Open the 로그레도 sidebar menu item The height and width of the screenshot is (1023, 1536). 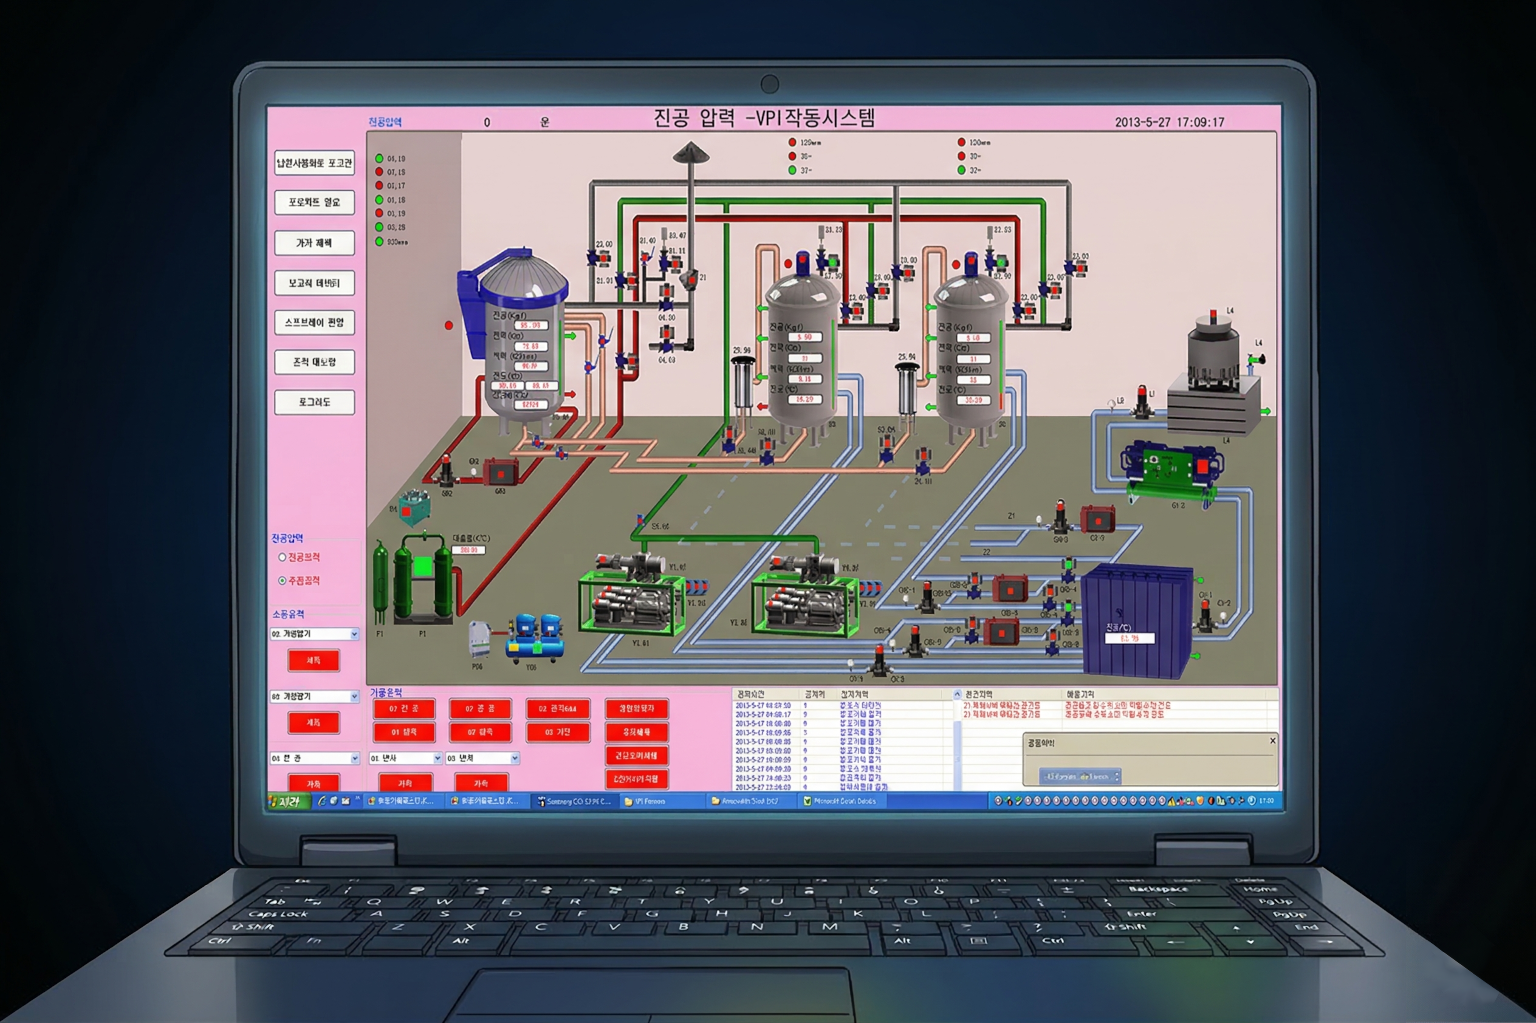(x=314, y=402)
